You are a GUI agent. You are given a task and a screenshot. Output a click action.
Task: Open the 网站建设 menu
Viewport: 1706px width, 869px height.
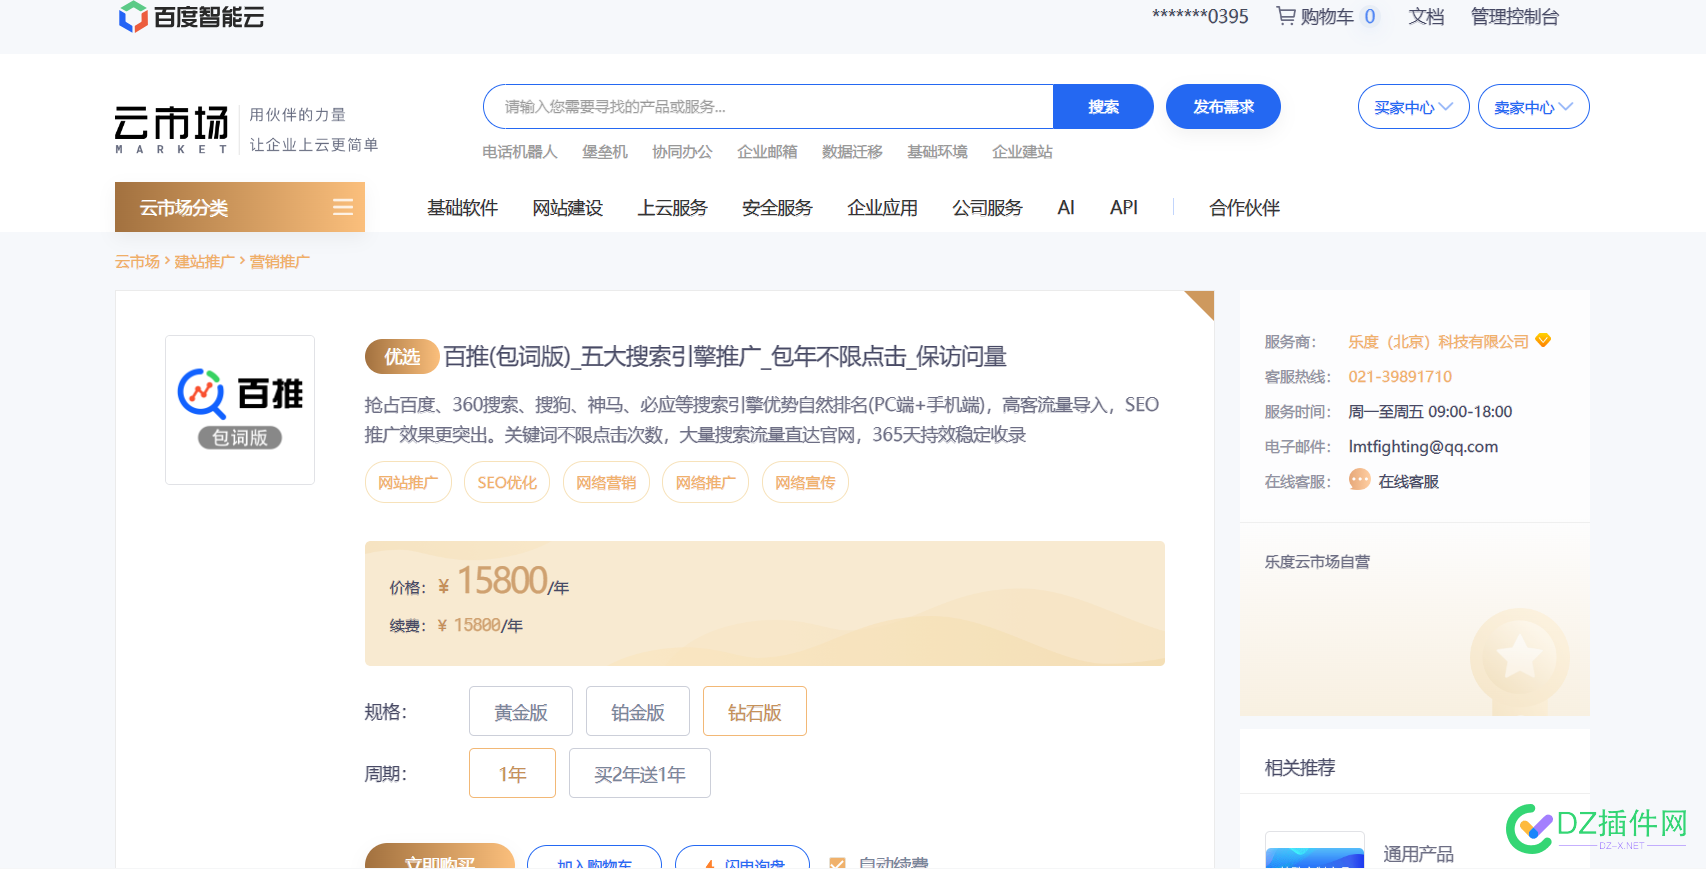click(x=567, y=207)
